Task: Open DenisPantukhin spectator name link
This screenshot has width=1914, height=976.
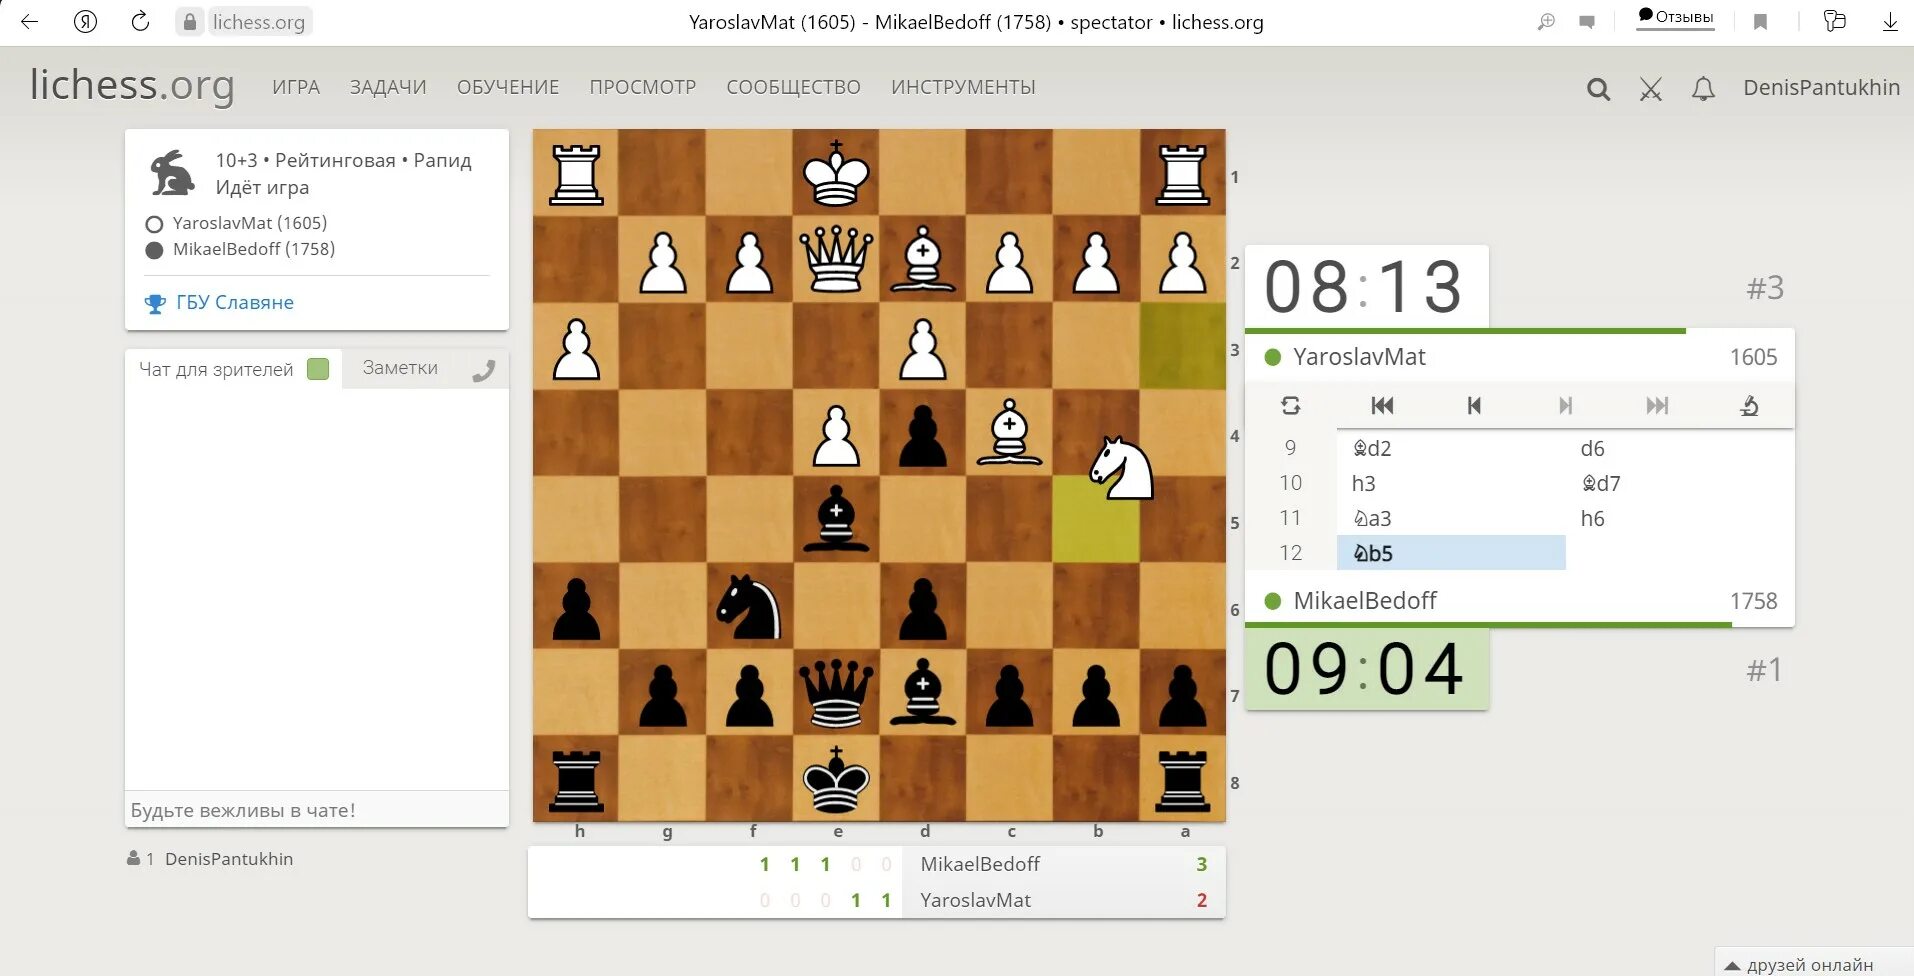Action: (x=229, y=859)
